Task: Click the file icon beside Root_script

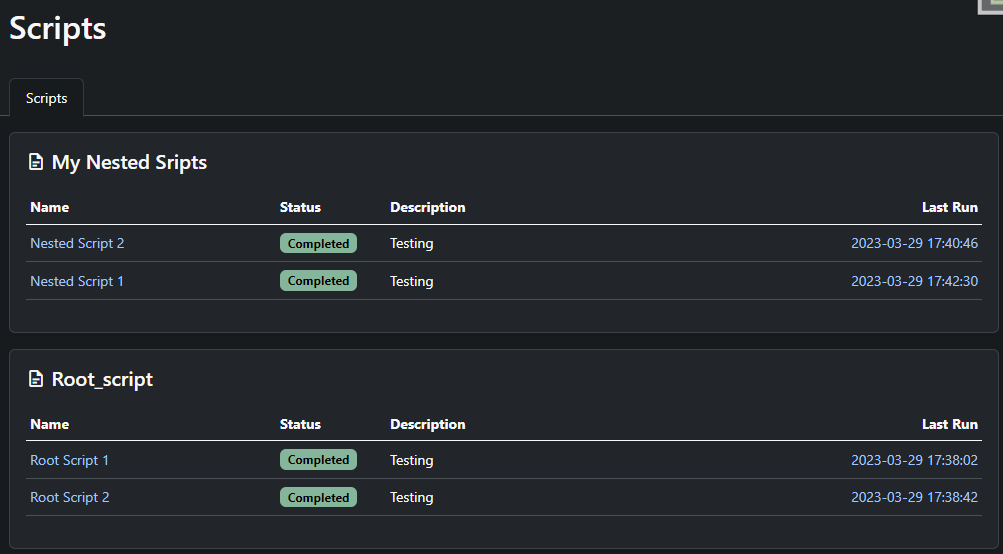Action: 36,379
